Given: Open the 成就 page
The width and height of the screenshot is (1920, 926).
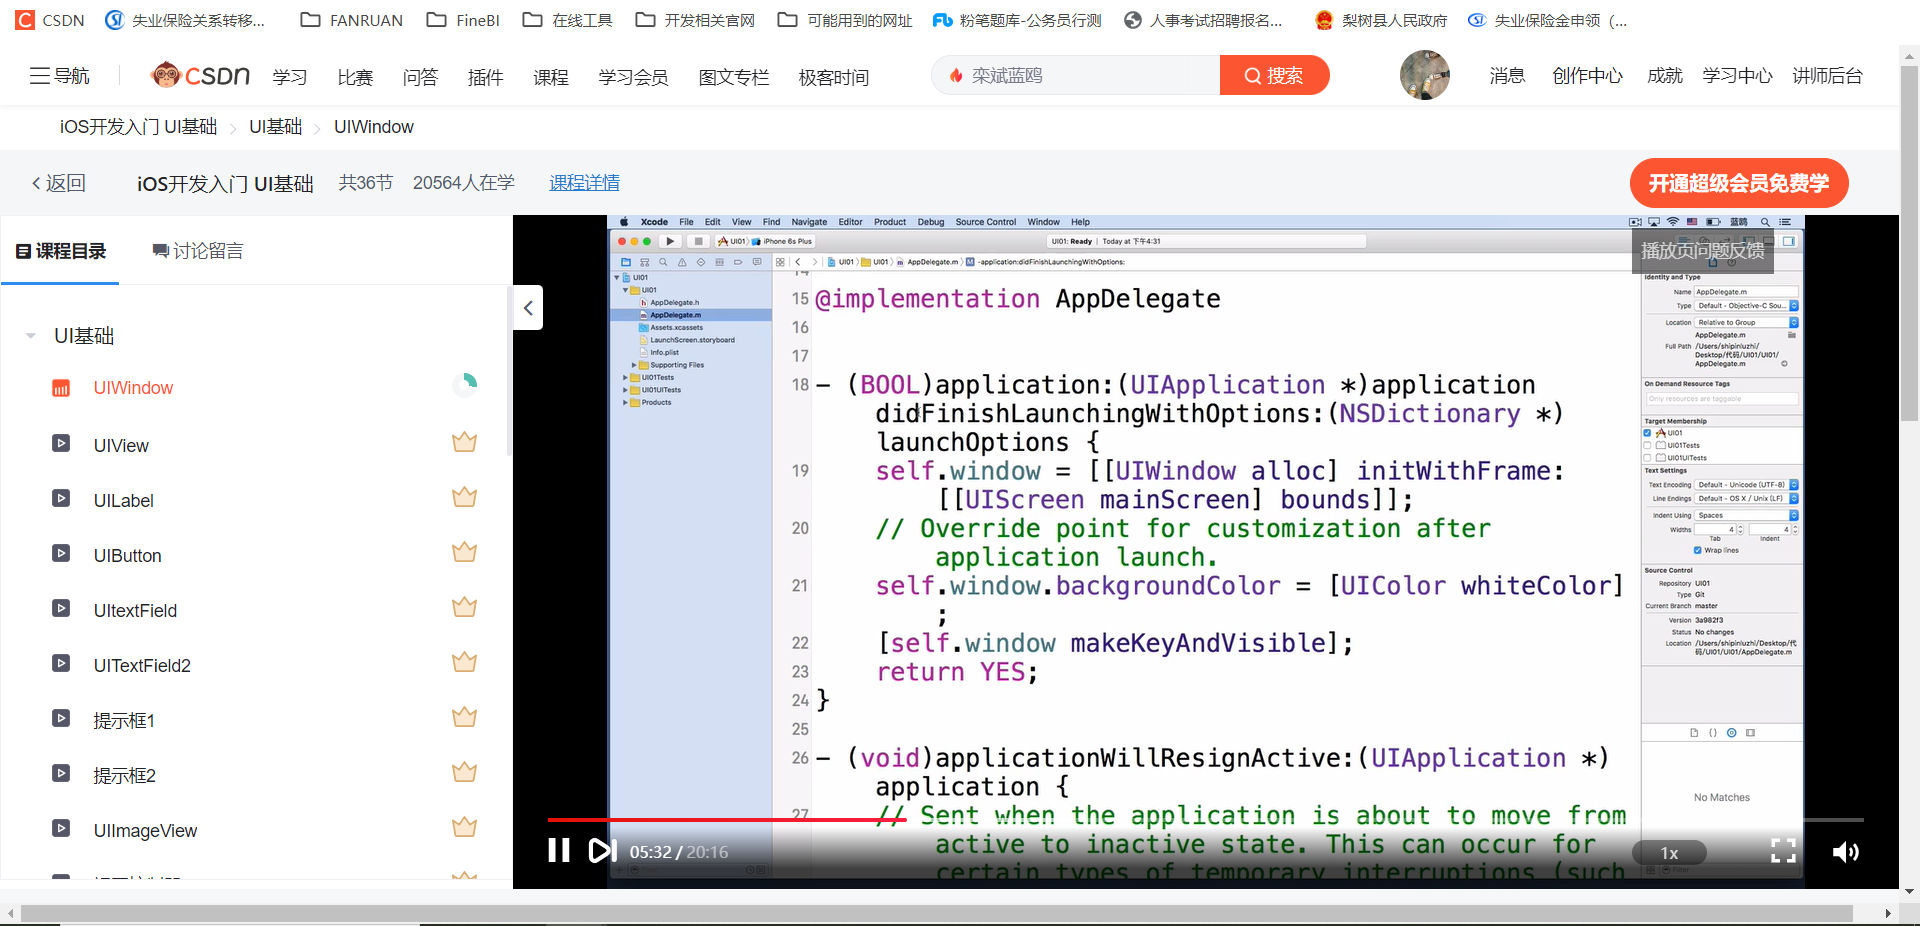Looking at the screenshot, I should (x=1665, y=76).
